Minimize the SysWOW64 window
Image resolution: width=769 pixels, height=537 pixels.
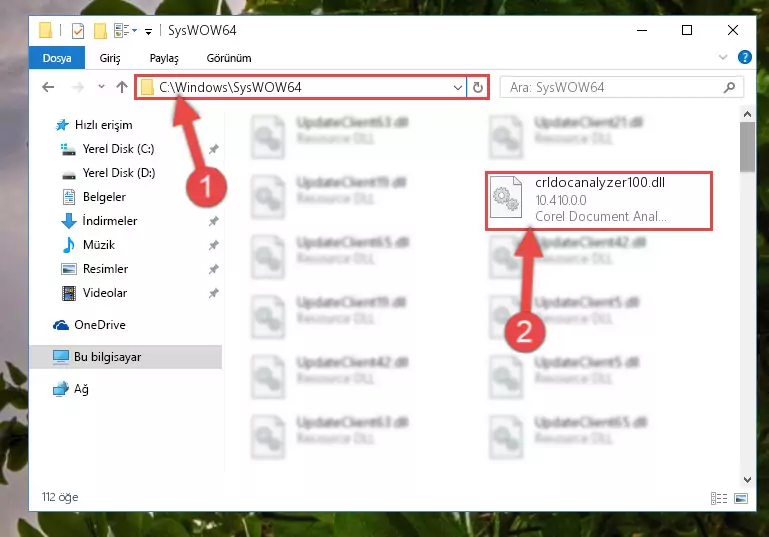coord(641,30)
